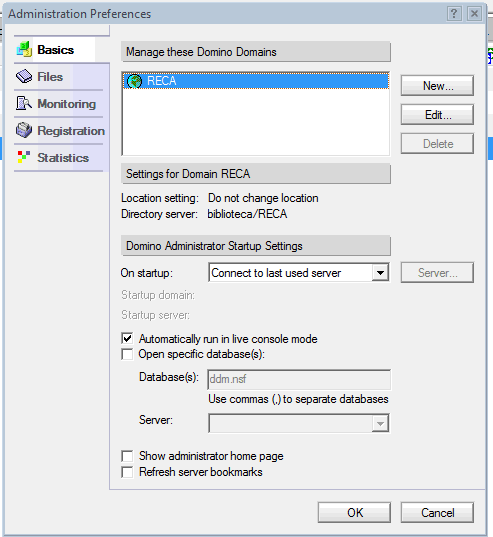Click the Registration section icon
The width and height of the screenshot is (493, 537).
(x=24, y=130)
